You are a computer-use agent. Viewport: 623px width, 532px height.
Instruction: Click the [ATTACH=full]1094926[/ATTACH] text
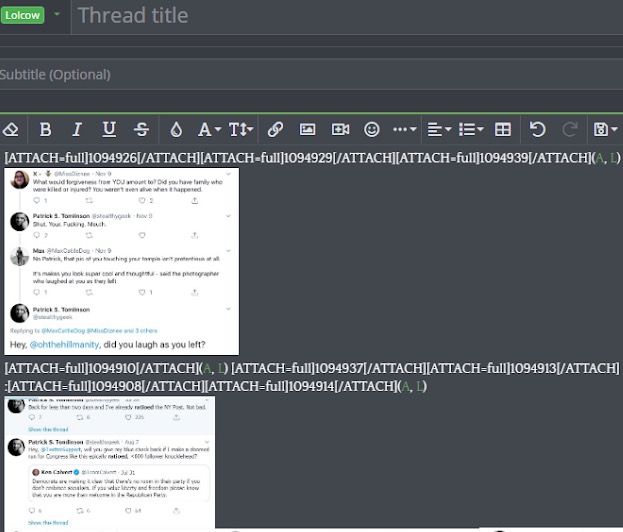click(x=102, y=158)
